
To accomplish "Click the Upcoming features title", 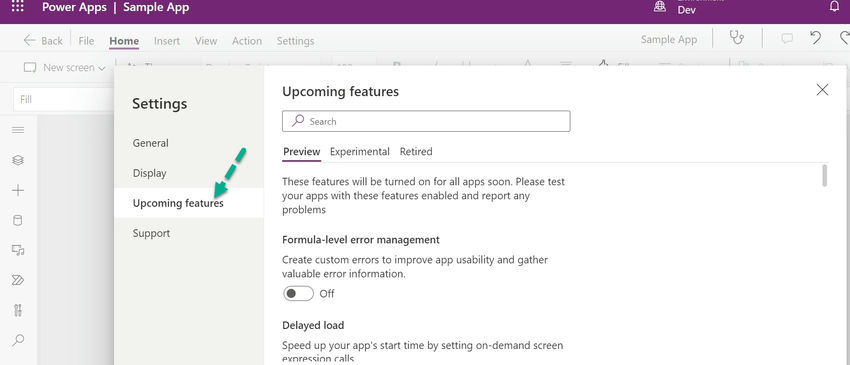I will [x=340, y=92].
